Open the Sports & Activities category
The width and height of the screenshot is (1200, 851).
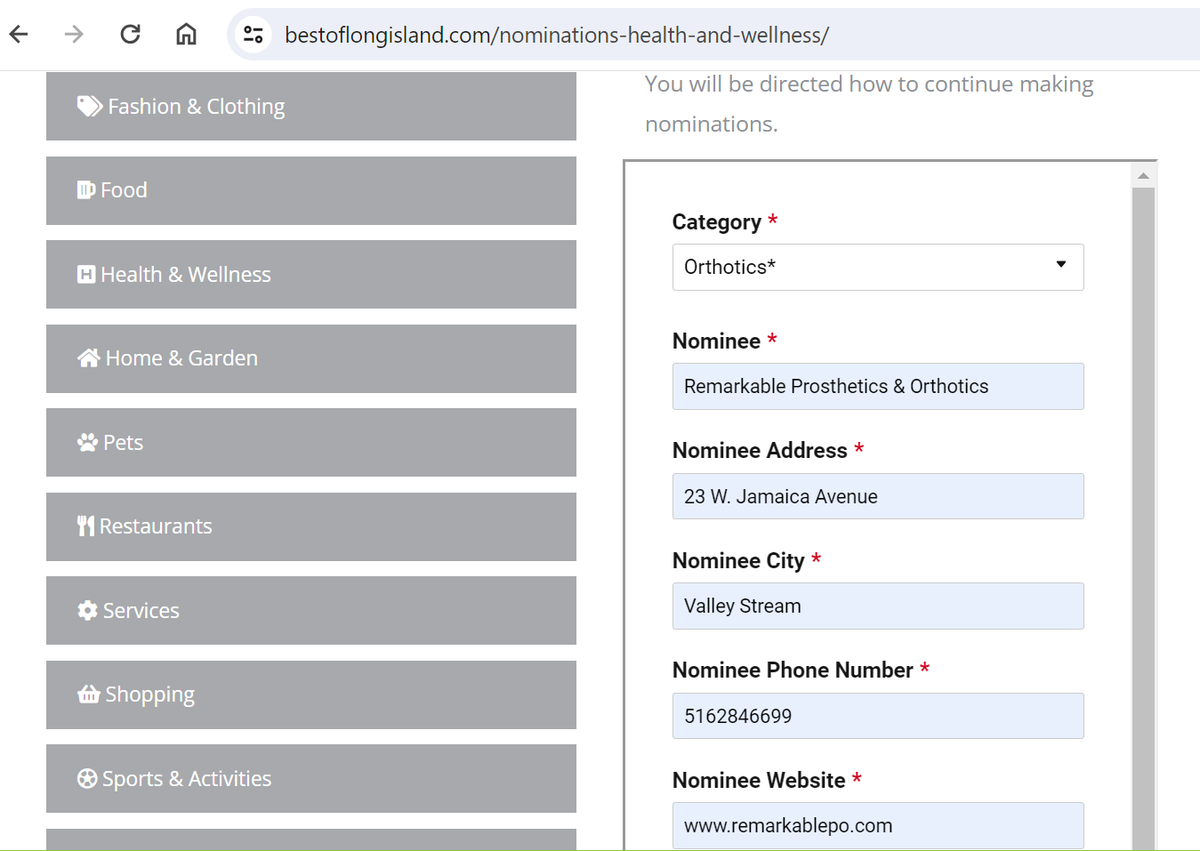click(311, 778)
